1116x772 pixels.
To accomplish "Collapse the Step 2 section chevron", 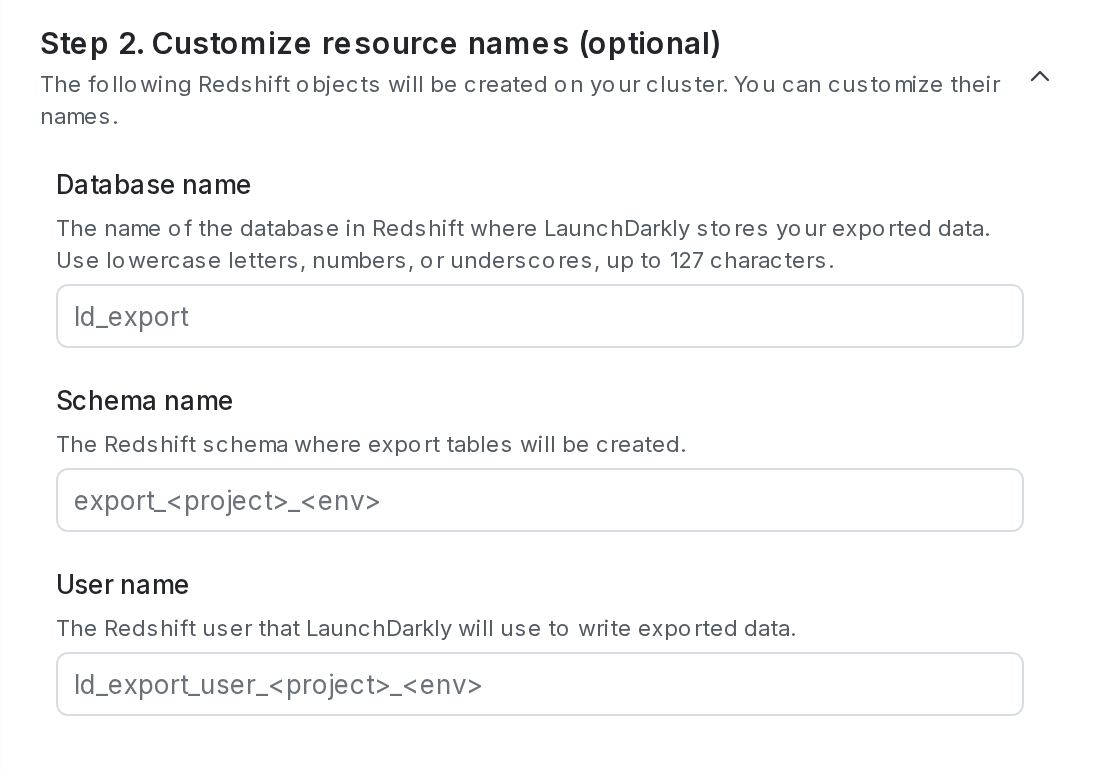I will 1040,76.
